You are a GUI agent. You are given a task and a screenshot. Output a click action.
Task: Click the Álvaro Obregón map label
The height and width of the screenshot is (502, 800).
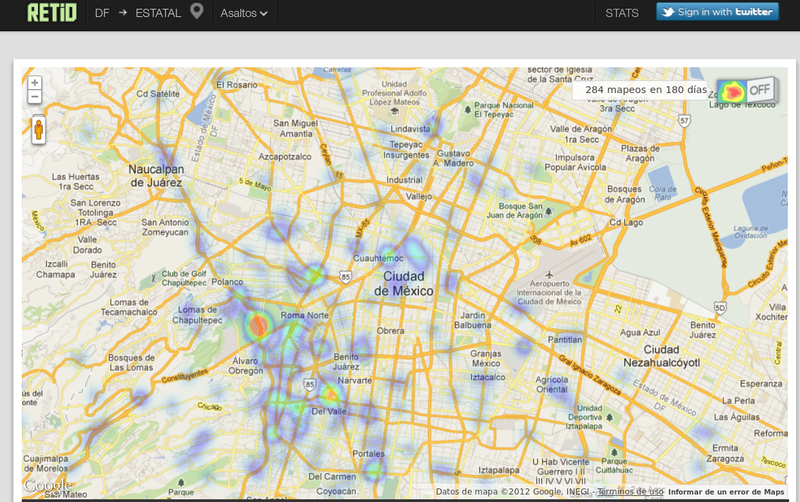[x=245, y=366]
